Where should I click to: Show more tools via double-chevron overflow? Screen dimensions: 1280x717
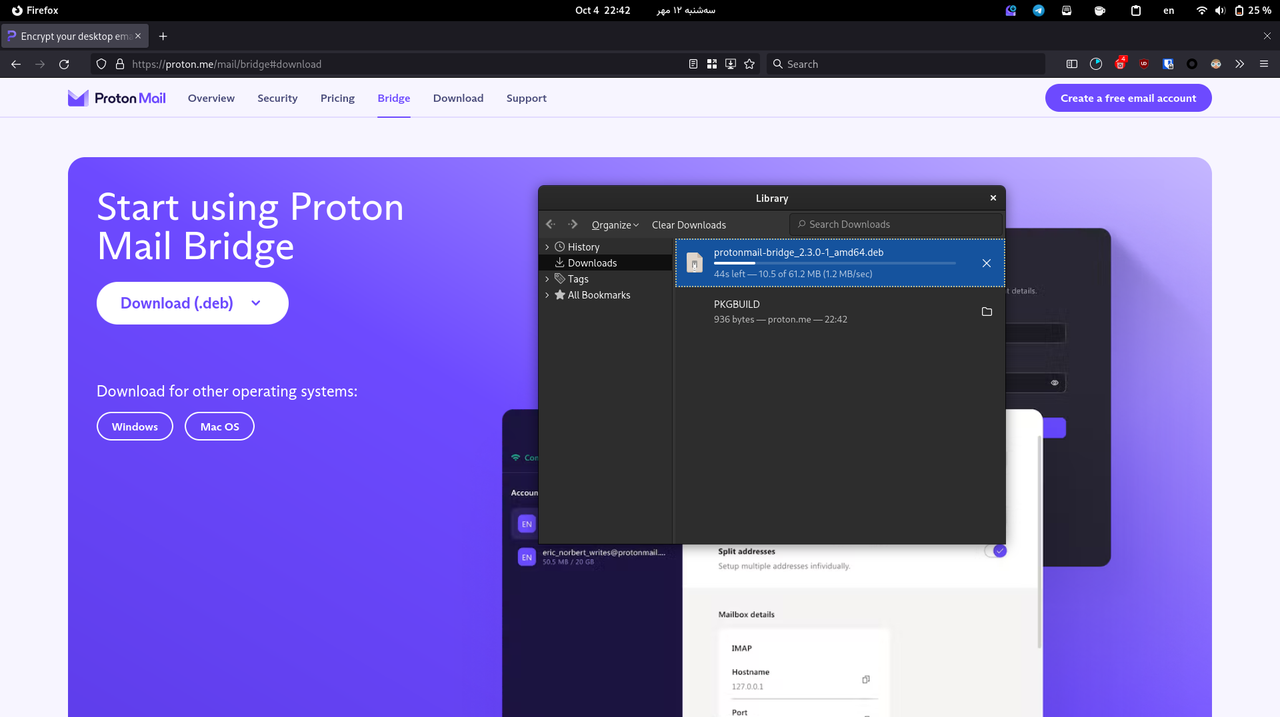[1240, 64]
